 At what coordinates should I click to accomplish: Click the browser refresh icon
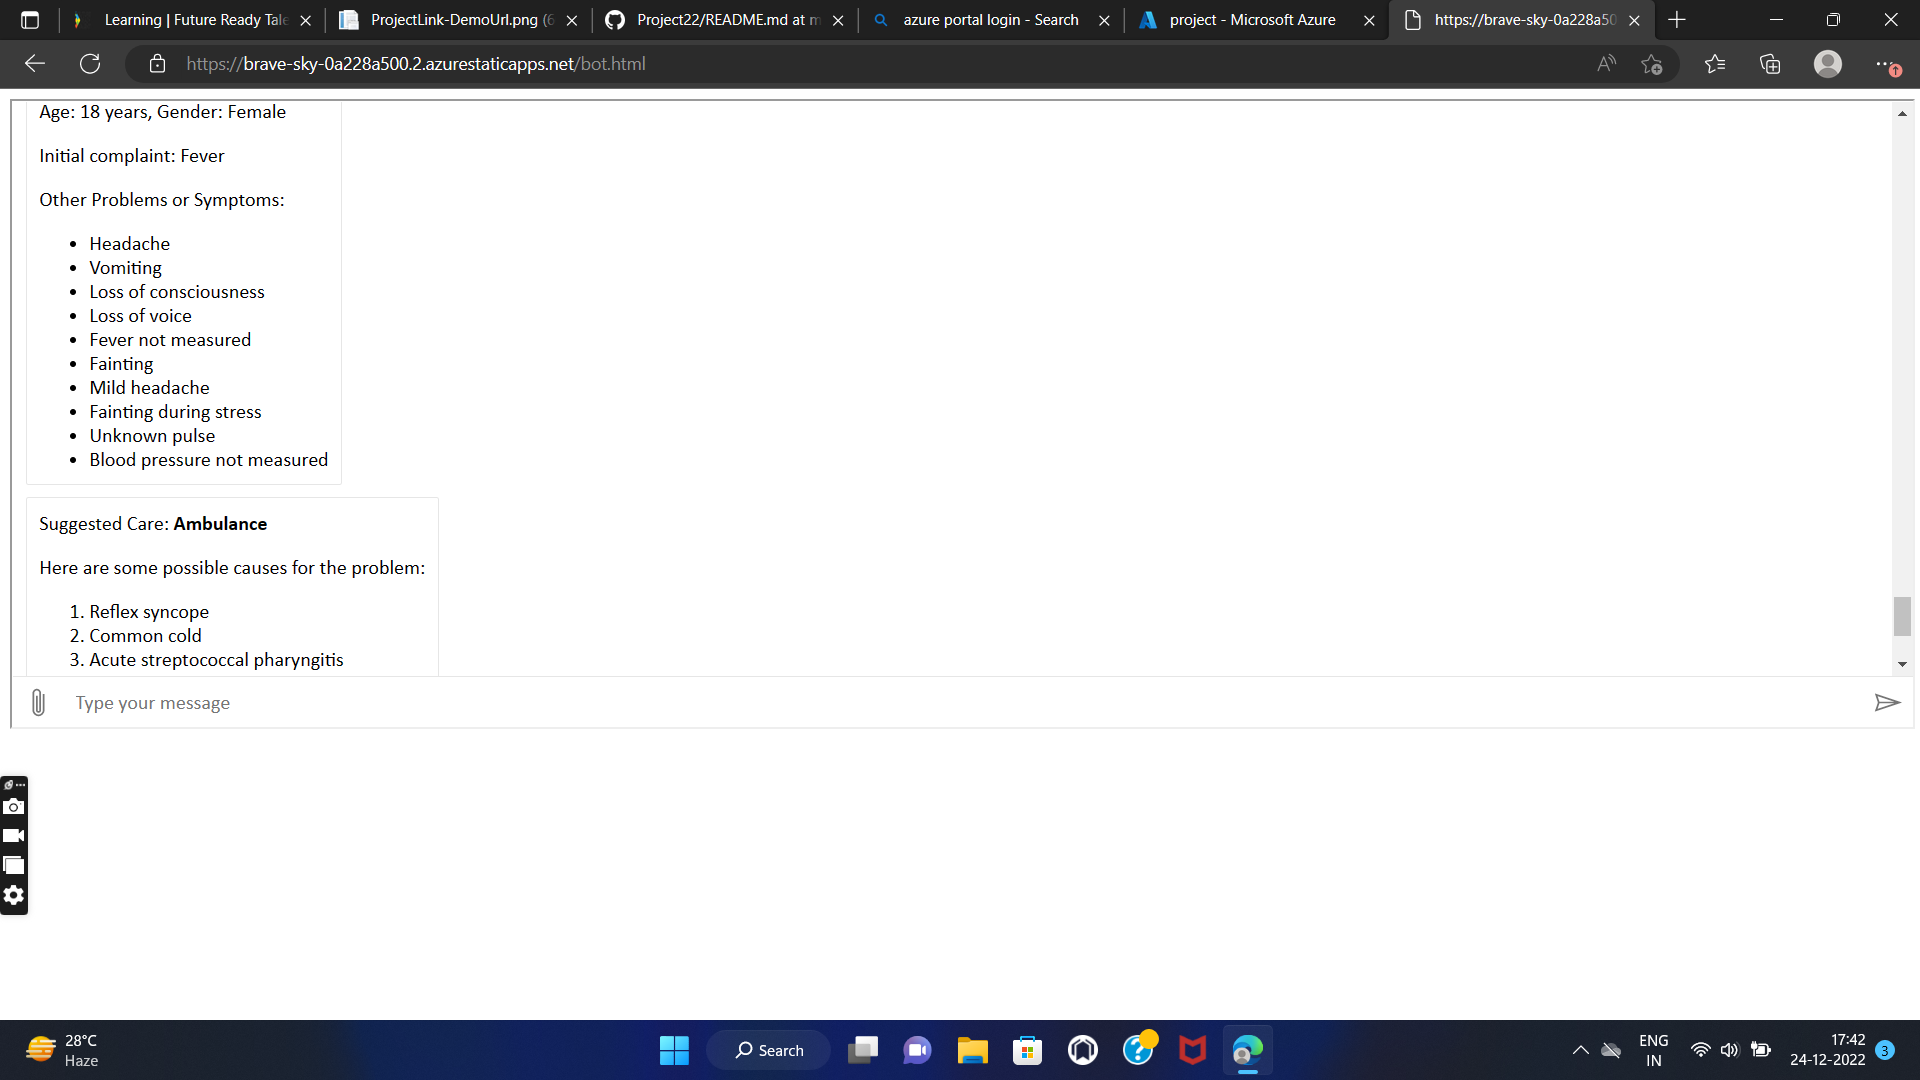click(x=90, y=64)
